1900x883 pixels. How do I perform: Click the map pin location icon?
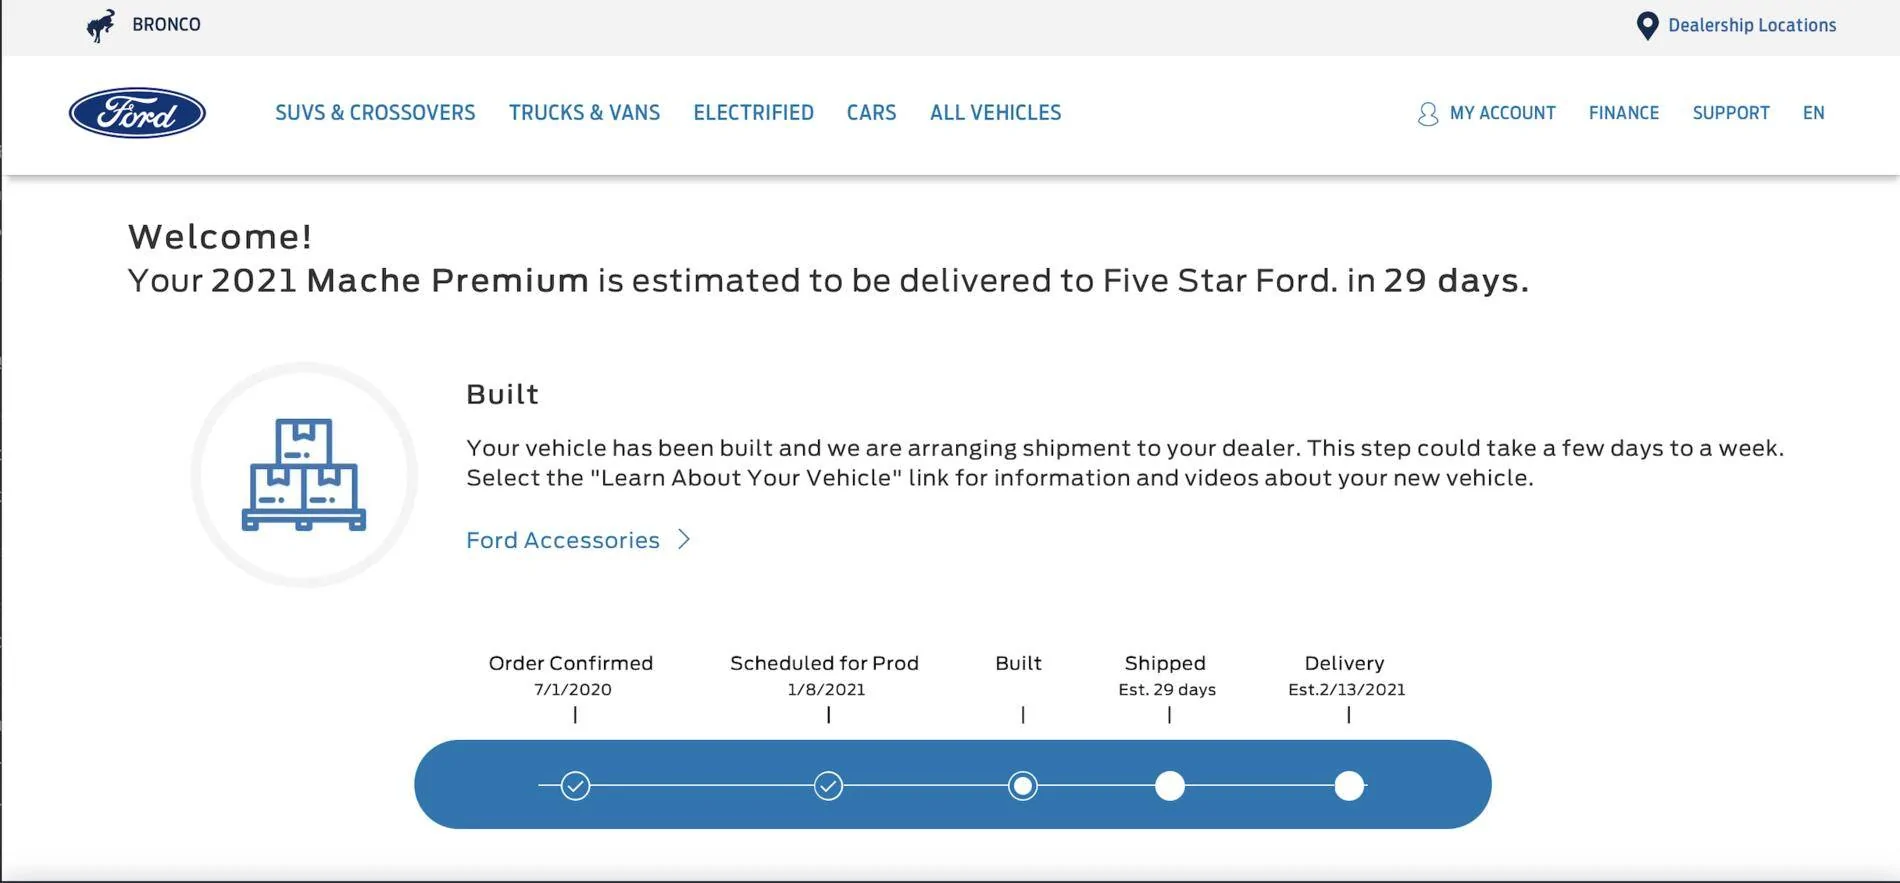[1647, 26]
